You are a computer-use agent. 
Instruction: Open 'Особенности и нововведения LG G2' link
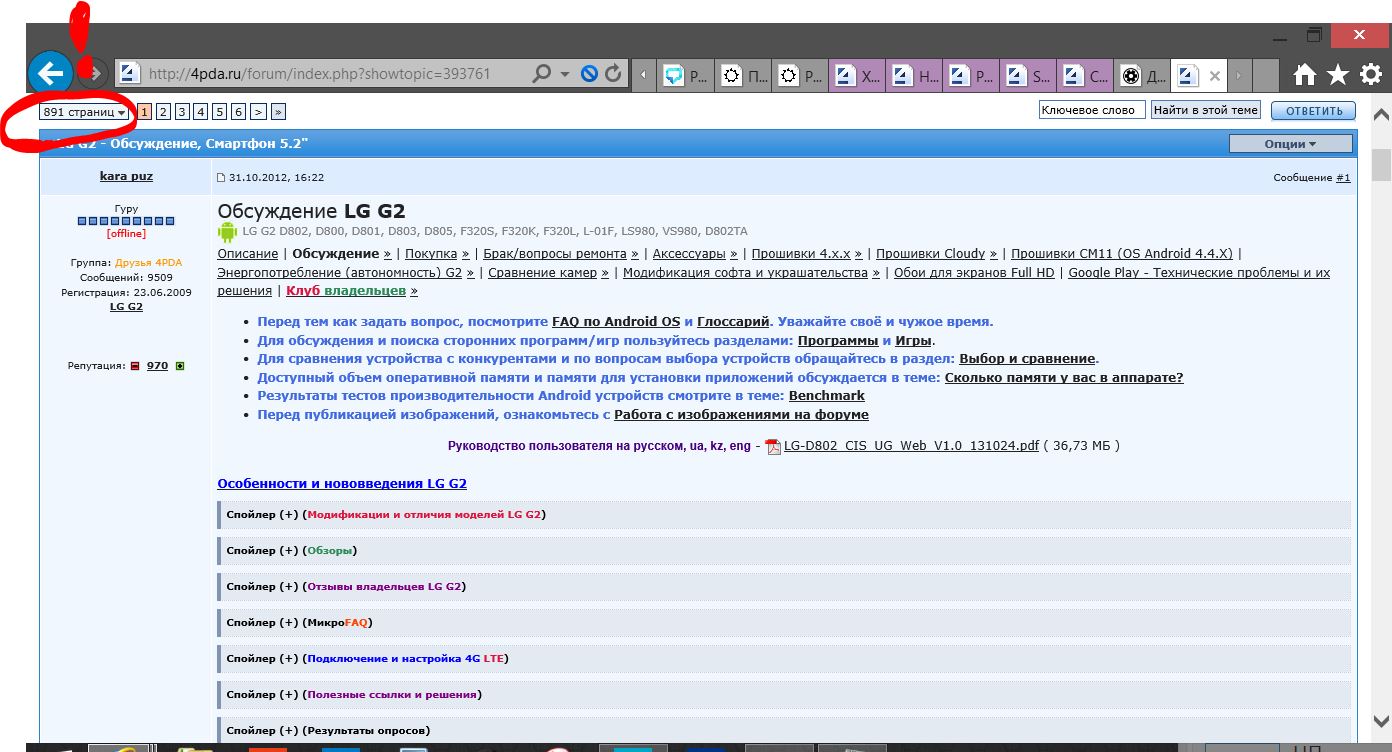342,484
